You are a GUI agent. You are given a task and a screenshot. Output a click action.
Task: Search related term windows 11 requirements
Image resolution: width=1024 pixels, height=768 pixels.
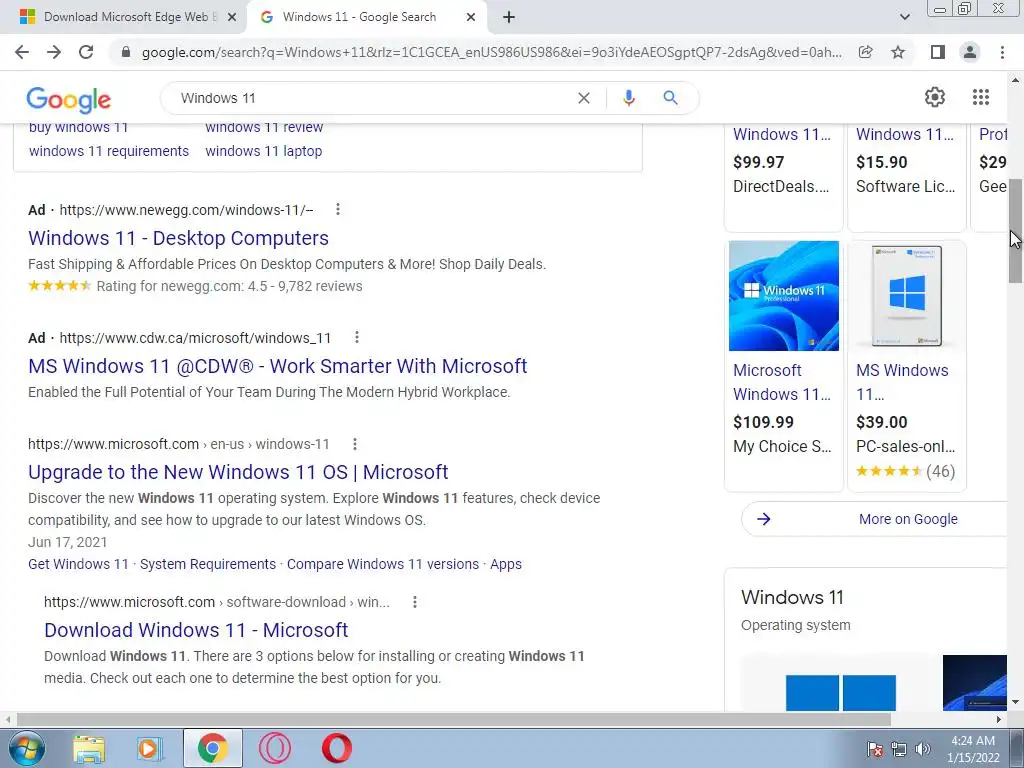click(109, 151)
